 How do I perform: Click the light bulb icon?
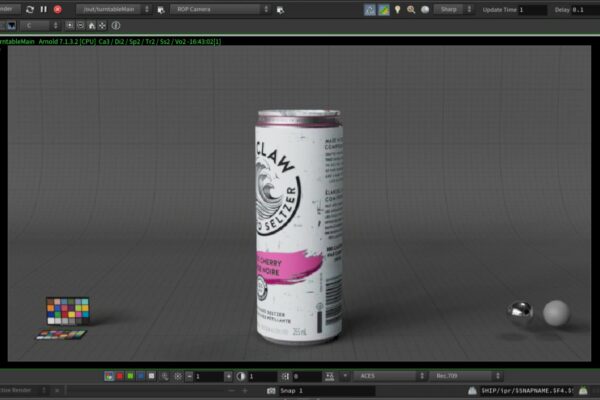398,10
